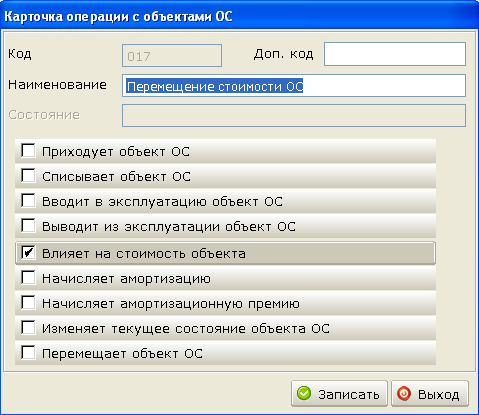The height and width of the screenshot is (415, 479).
Task: Click the greyed-out Состояние field
Action: point(294,115)
